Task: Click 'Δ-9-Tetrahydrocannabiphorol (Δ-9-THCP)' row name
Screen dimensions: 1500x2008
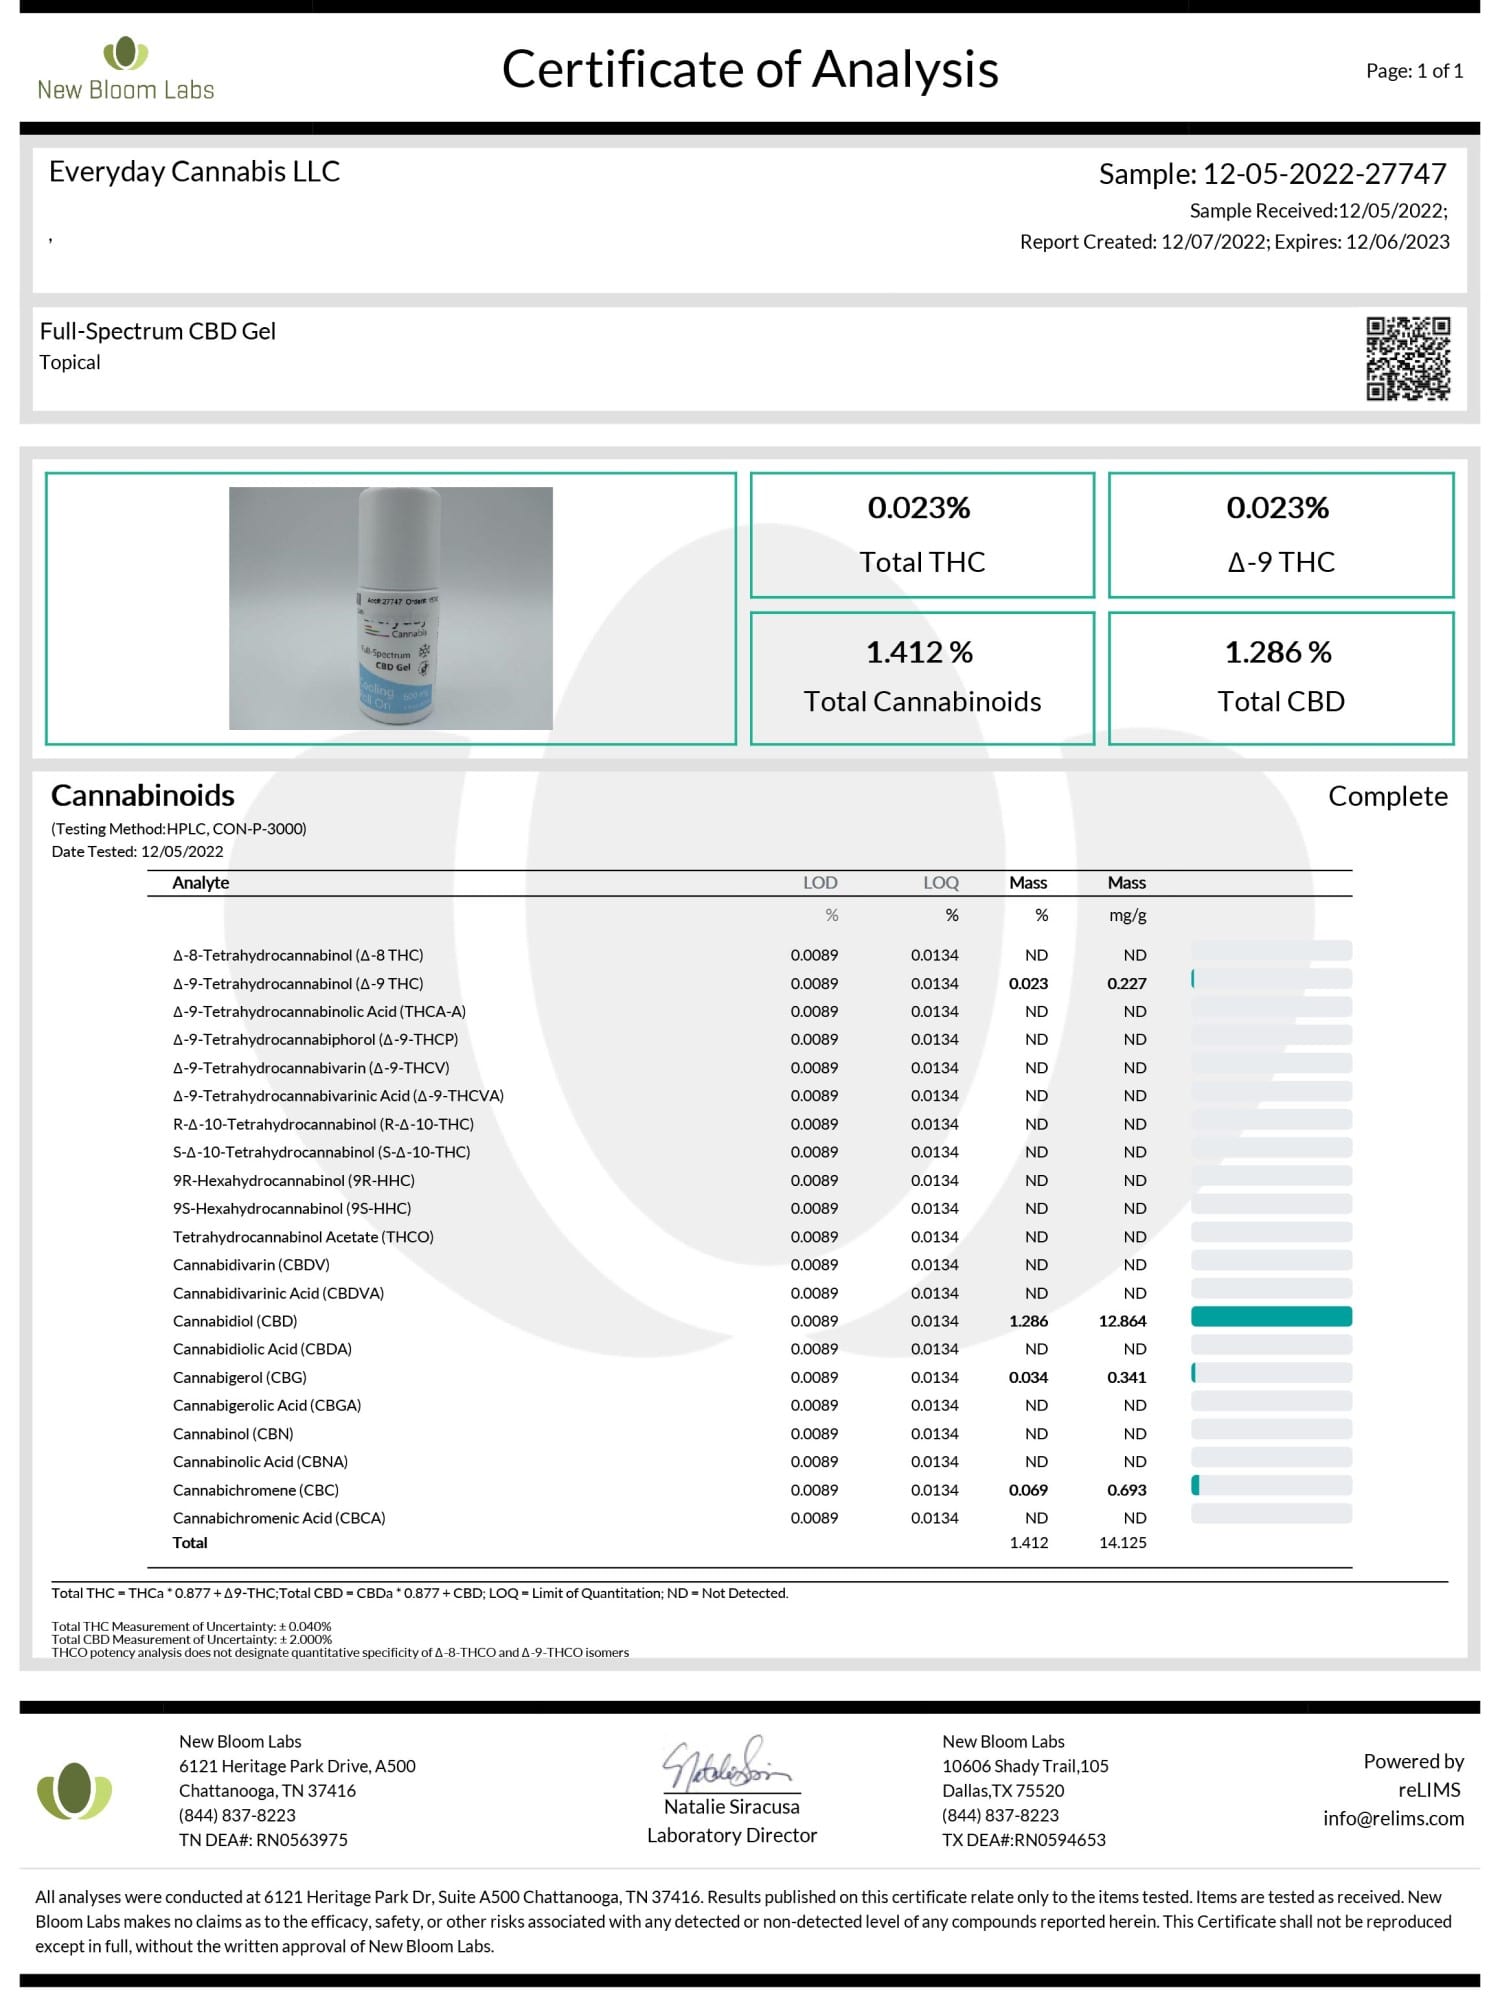Action: [x=315, y=1040]
